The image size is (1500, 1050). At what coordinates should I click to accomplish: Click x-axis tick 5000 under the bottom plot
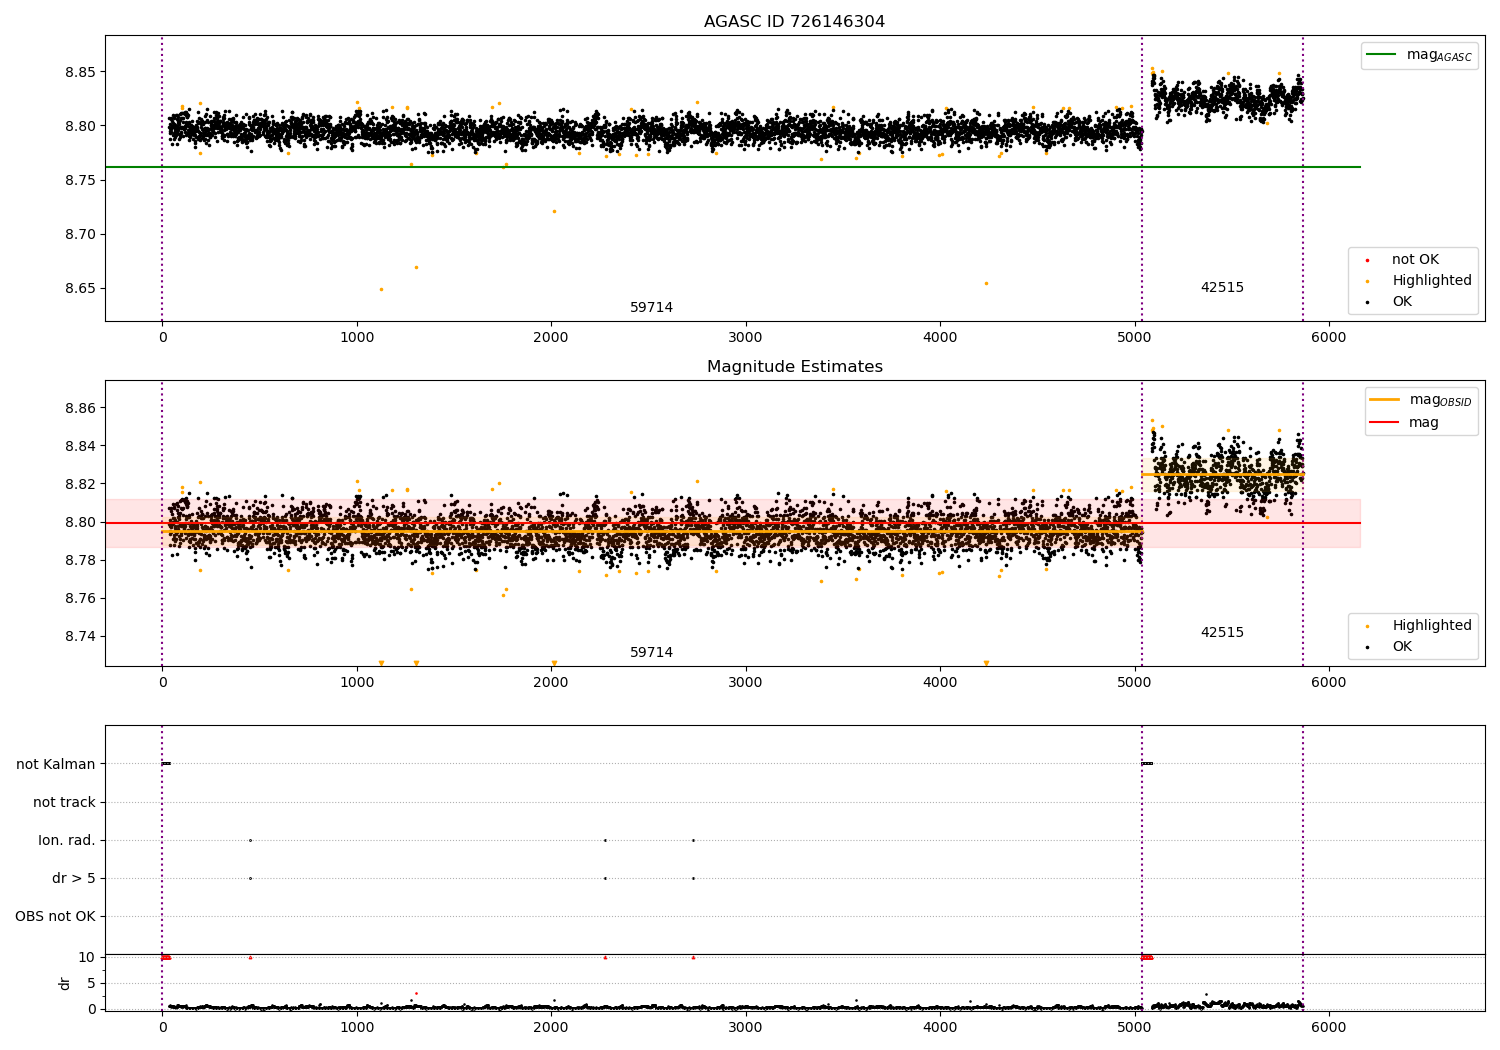(1134, 1026)
